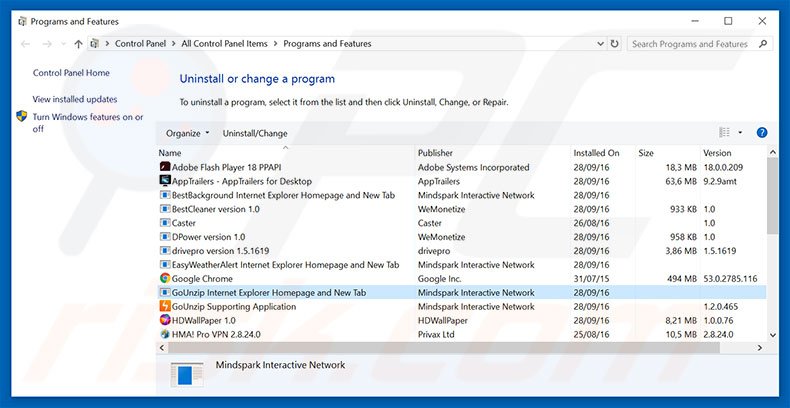
Task: Refresh the Programs and Features list
Action: [x=614, y=44]
